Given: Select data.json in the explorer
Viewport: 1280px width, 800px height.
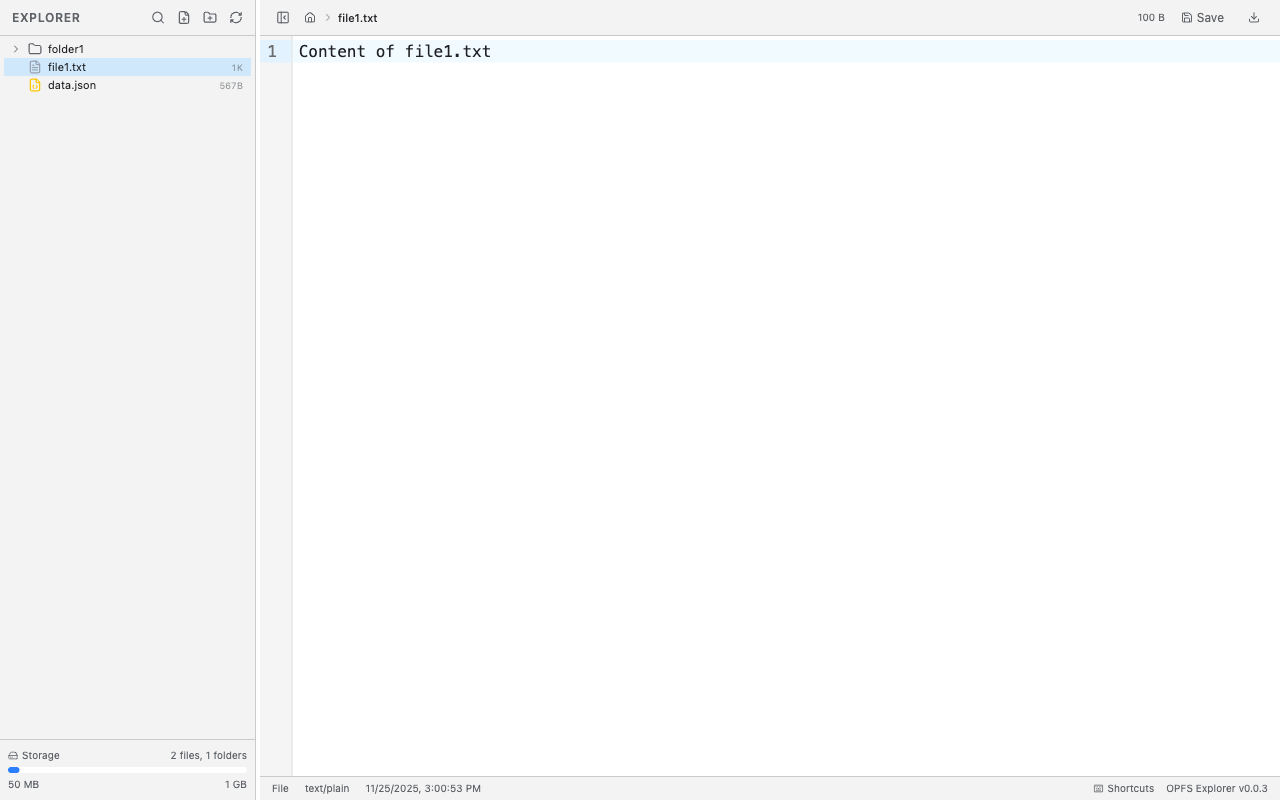Looking at the screenshot, I should [x=71, y=85].
